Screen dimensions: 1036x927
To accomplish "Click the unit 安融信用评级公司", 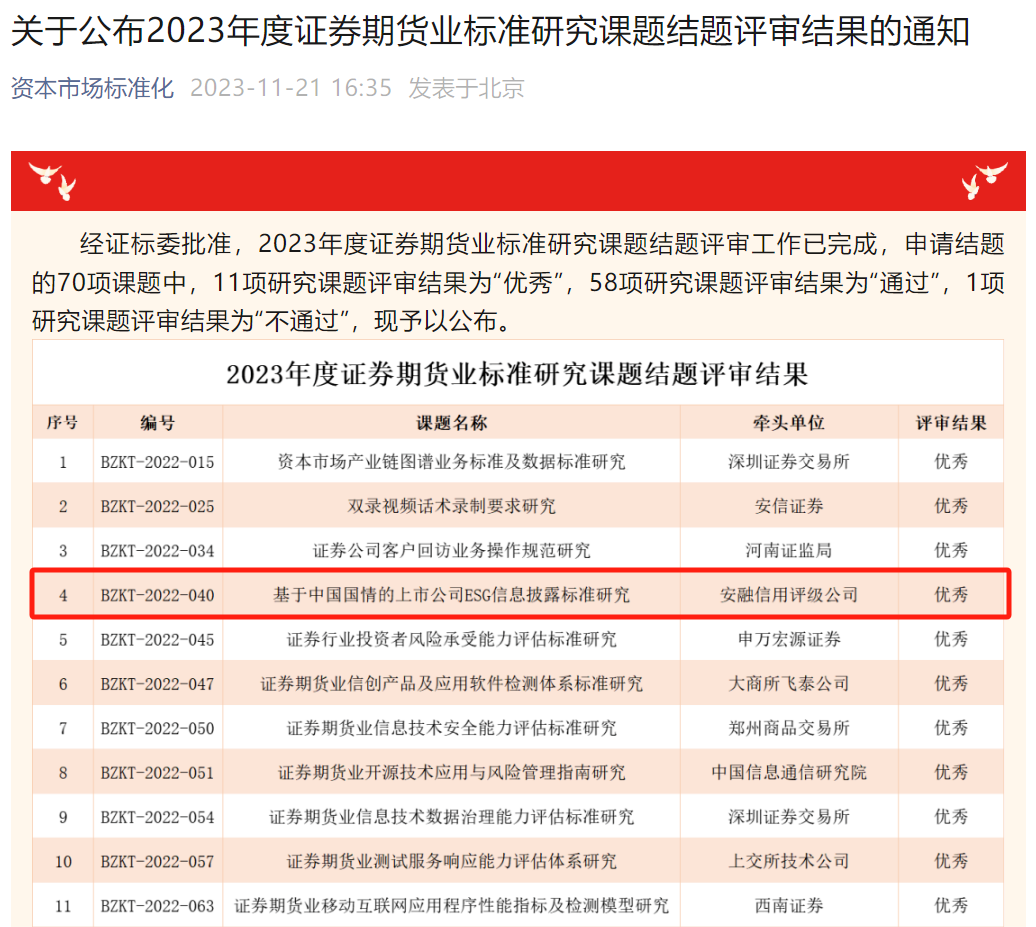I will tap(789, 595).
